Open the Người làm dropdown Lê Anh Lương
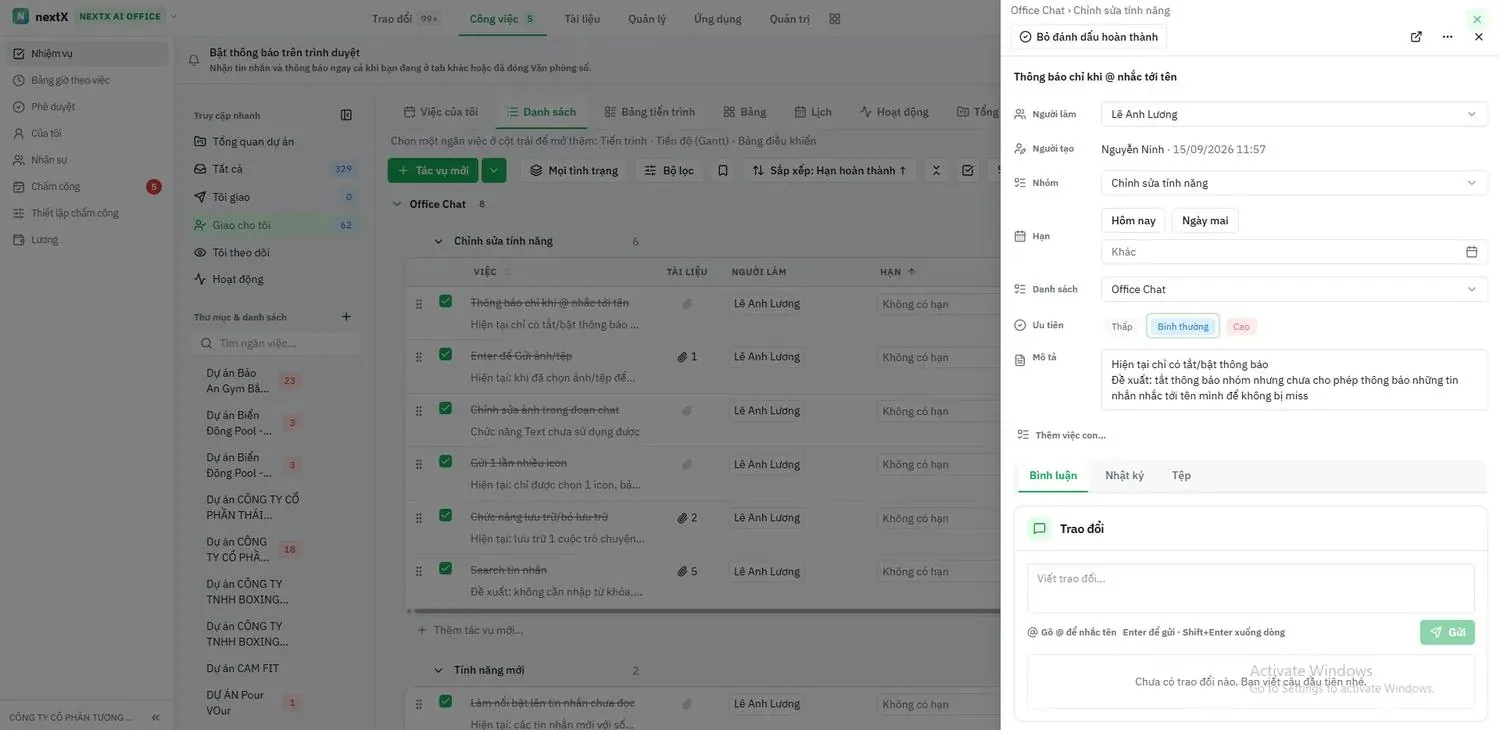This screenshot has width=1500, height=730. point(1294,114)
